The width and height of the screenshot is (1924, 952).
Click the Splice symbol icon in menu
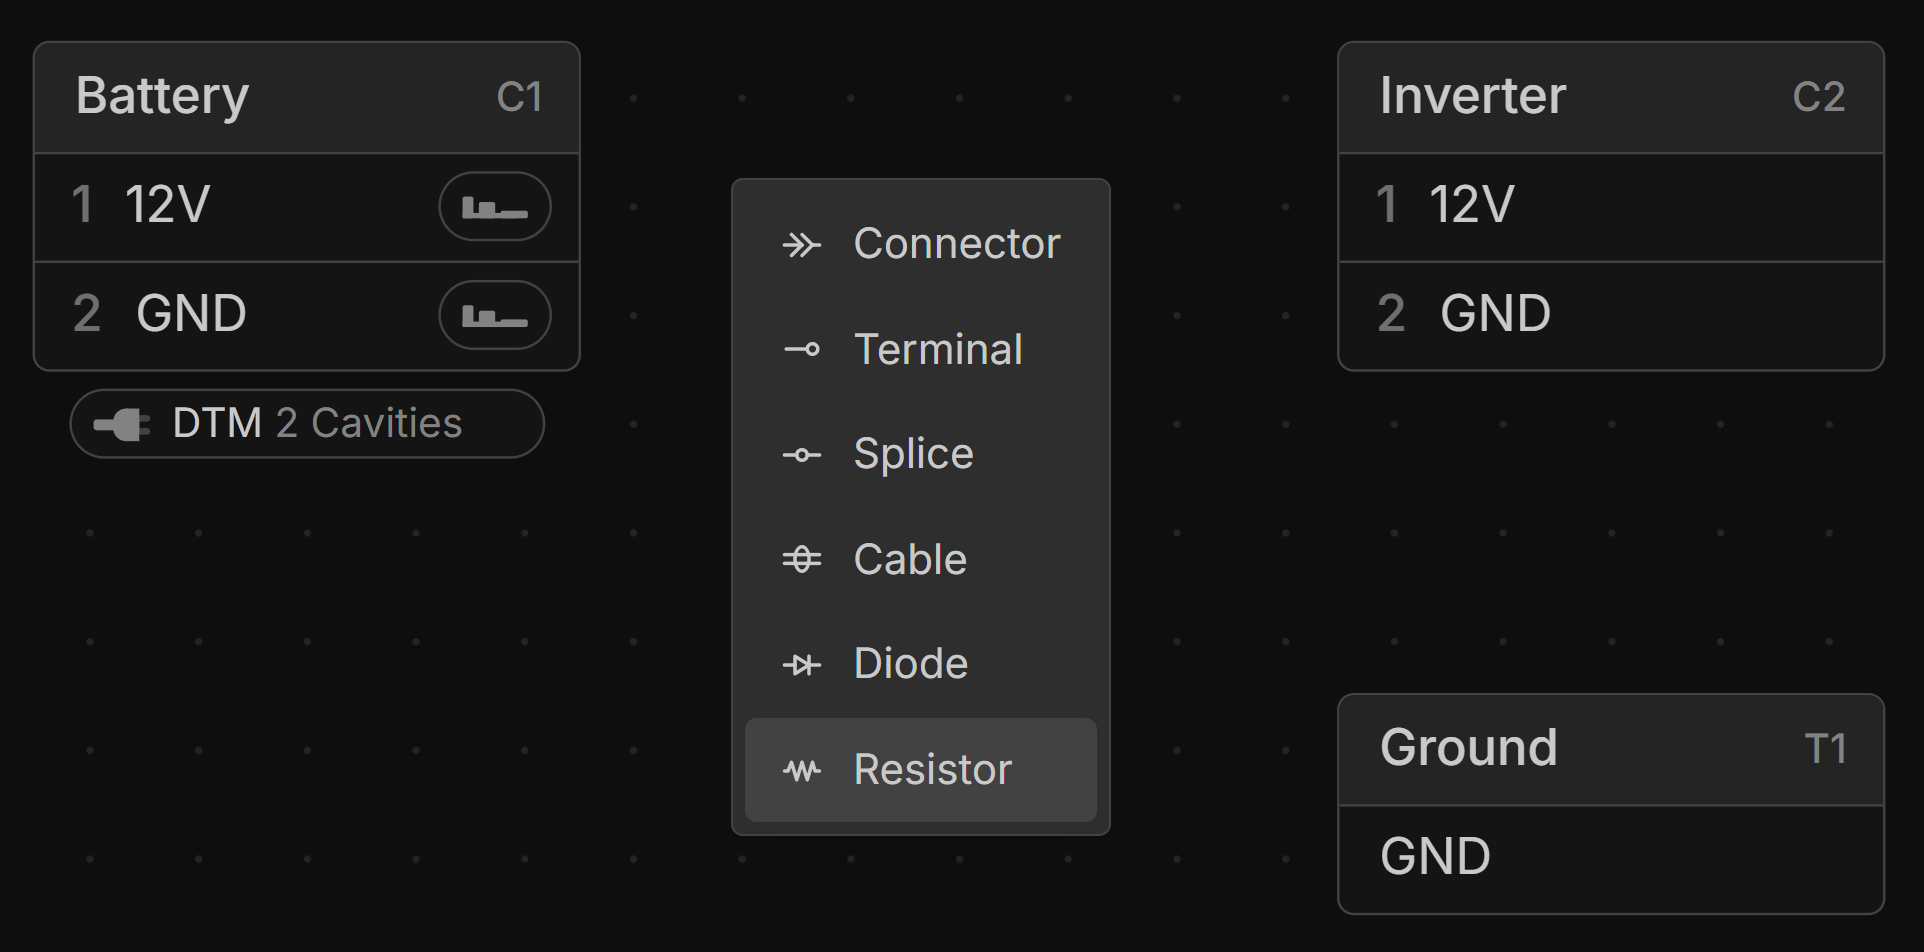(801, 455)
